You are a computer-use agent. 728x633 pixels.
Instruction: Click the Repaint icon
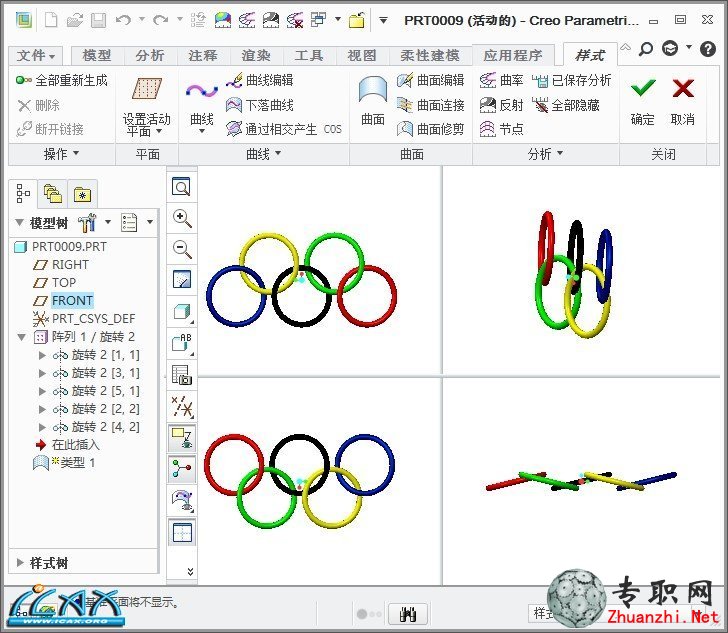[x=182, y=280]
